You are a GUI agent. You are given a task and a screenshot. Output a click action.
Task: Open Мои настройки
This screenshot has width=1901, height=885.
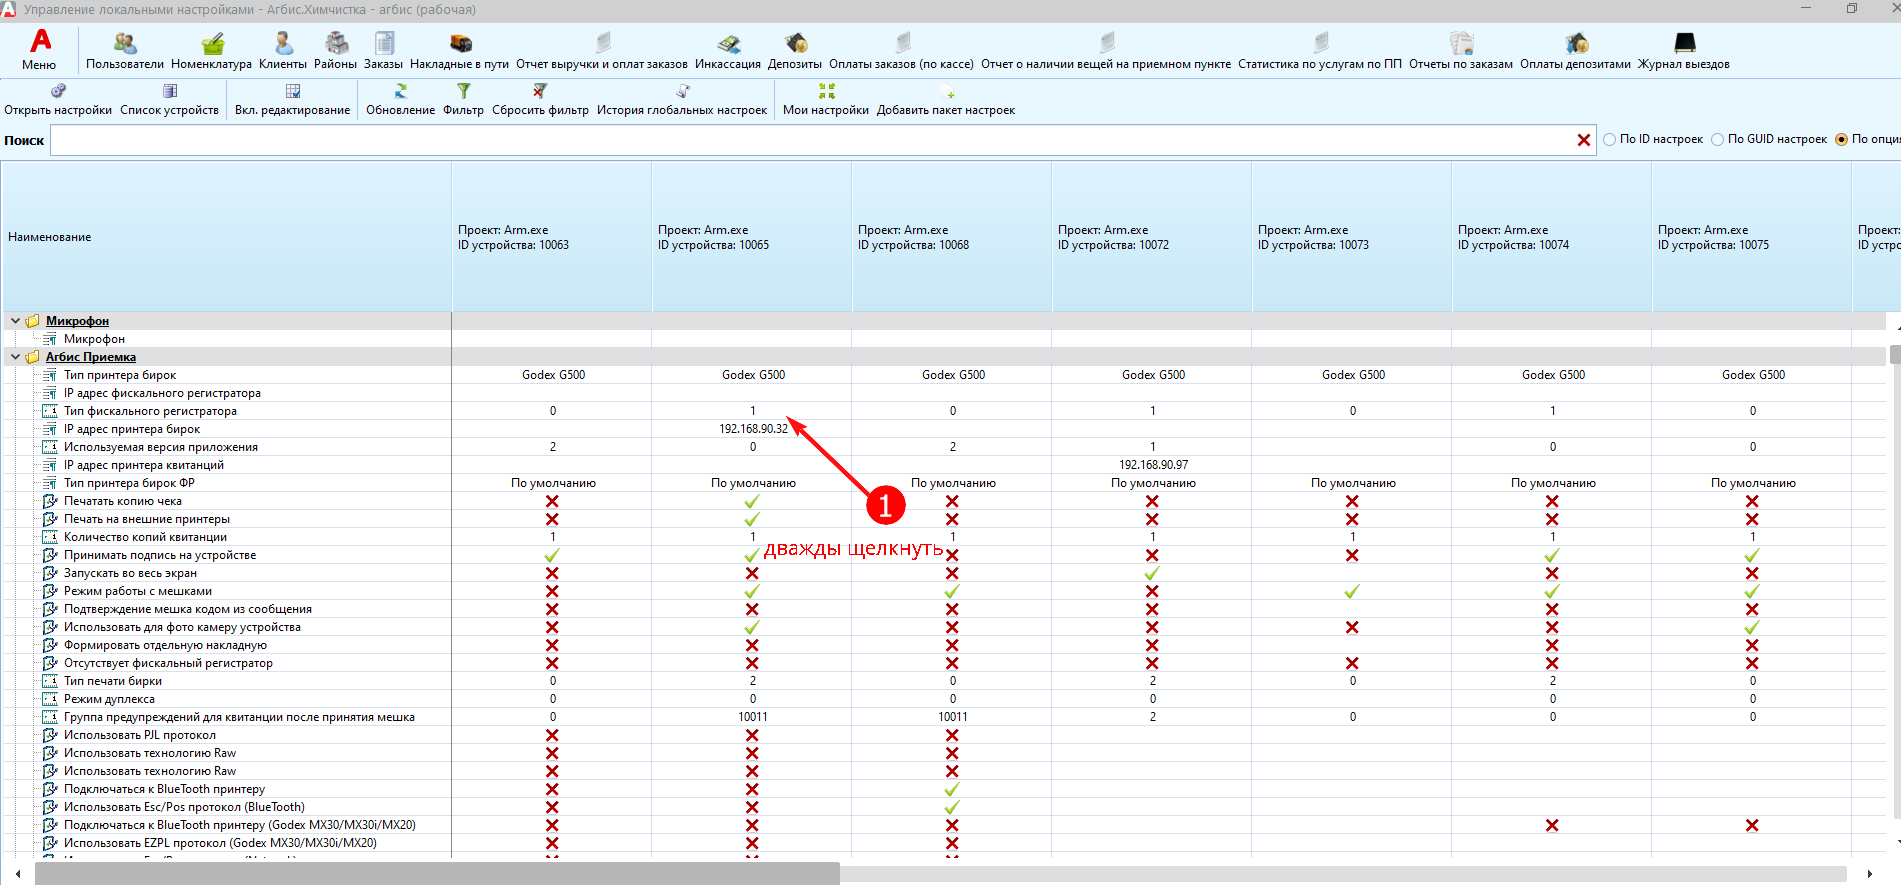click(x=826, y=100)
